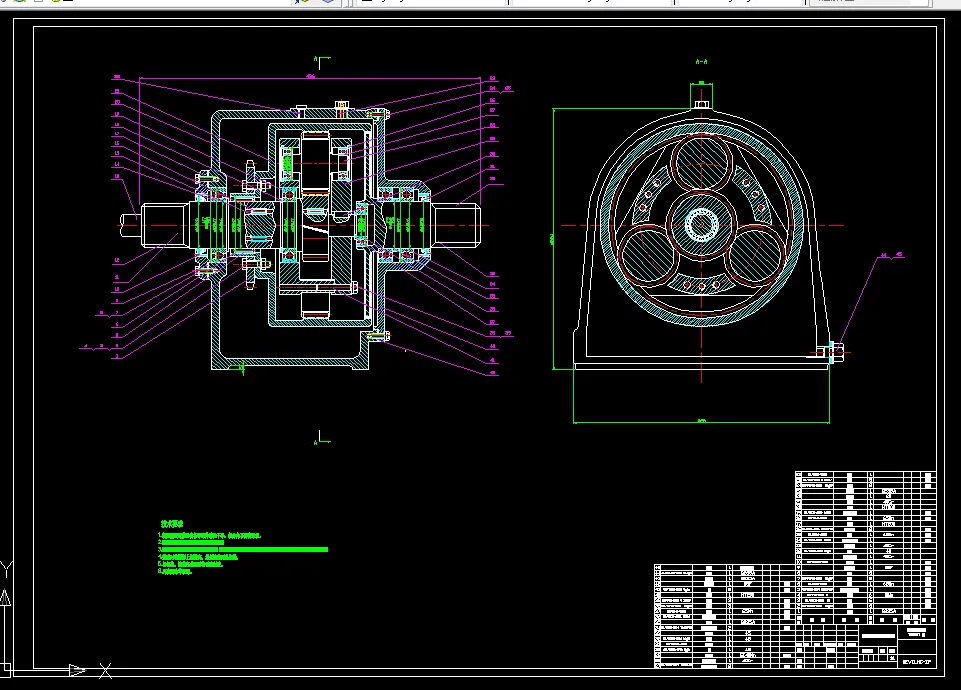The height and width of the screenshot is (690, 961).
Task: Select the right output shaft end in section view
Action: click(455, 225)
